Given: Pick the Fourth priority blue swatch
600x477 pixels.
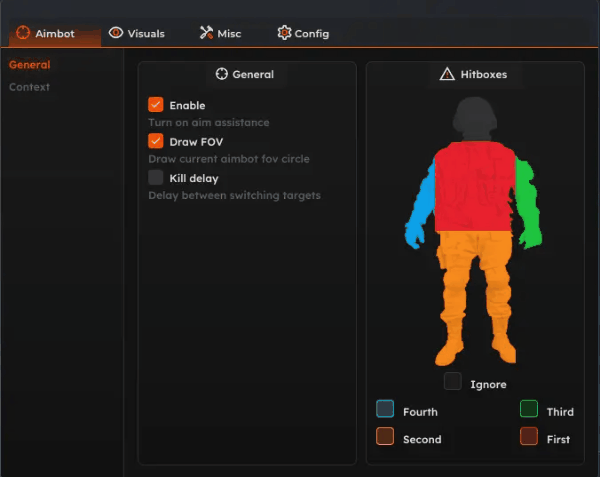Looking at the screenshot, I should [x=385, y=409].
